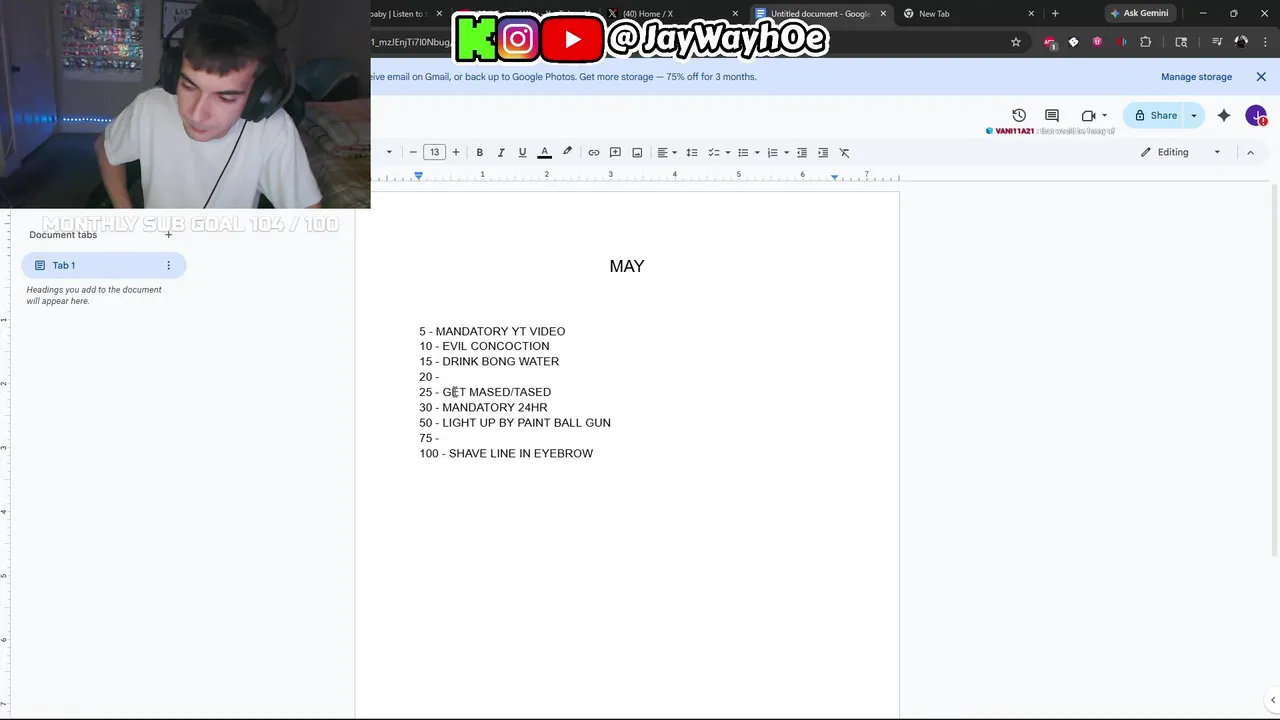The image size is (1280, 720).
Task: Click the line '30 - MANDATORY 24HR'
Action: point(483,407)
